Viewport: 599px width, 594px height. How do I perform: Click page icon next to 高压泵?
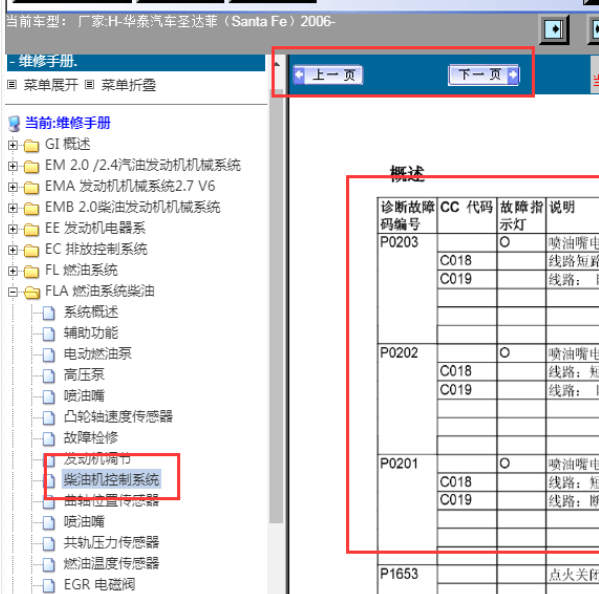point(49,376)
